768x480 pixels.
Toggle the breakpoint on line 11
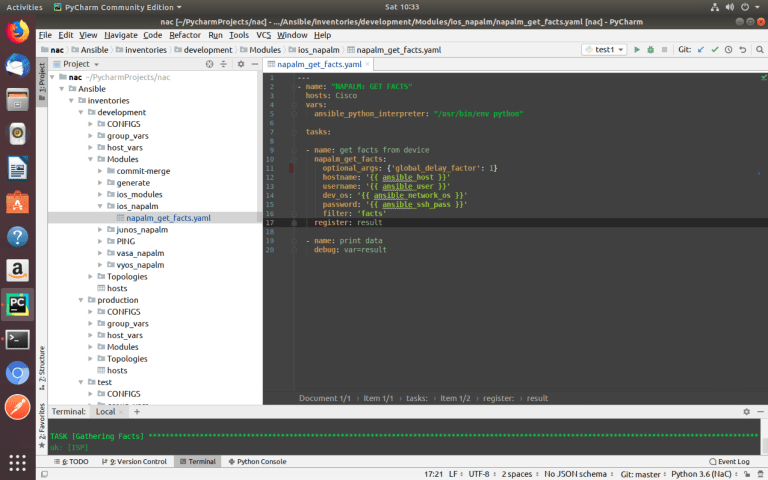[291, 168]
